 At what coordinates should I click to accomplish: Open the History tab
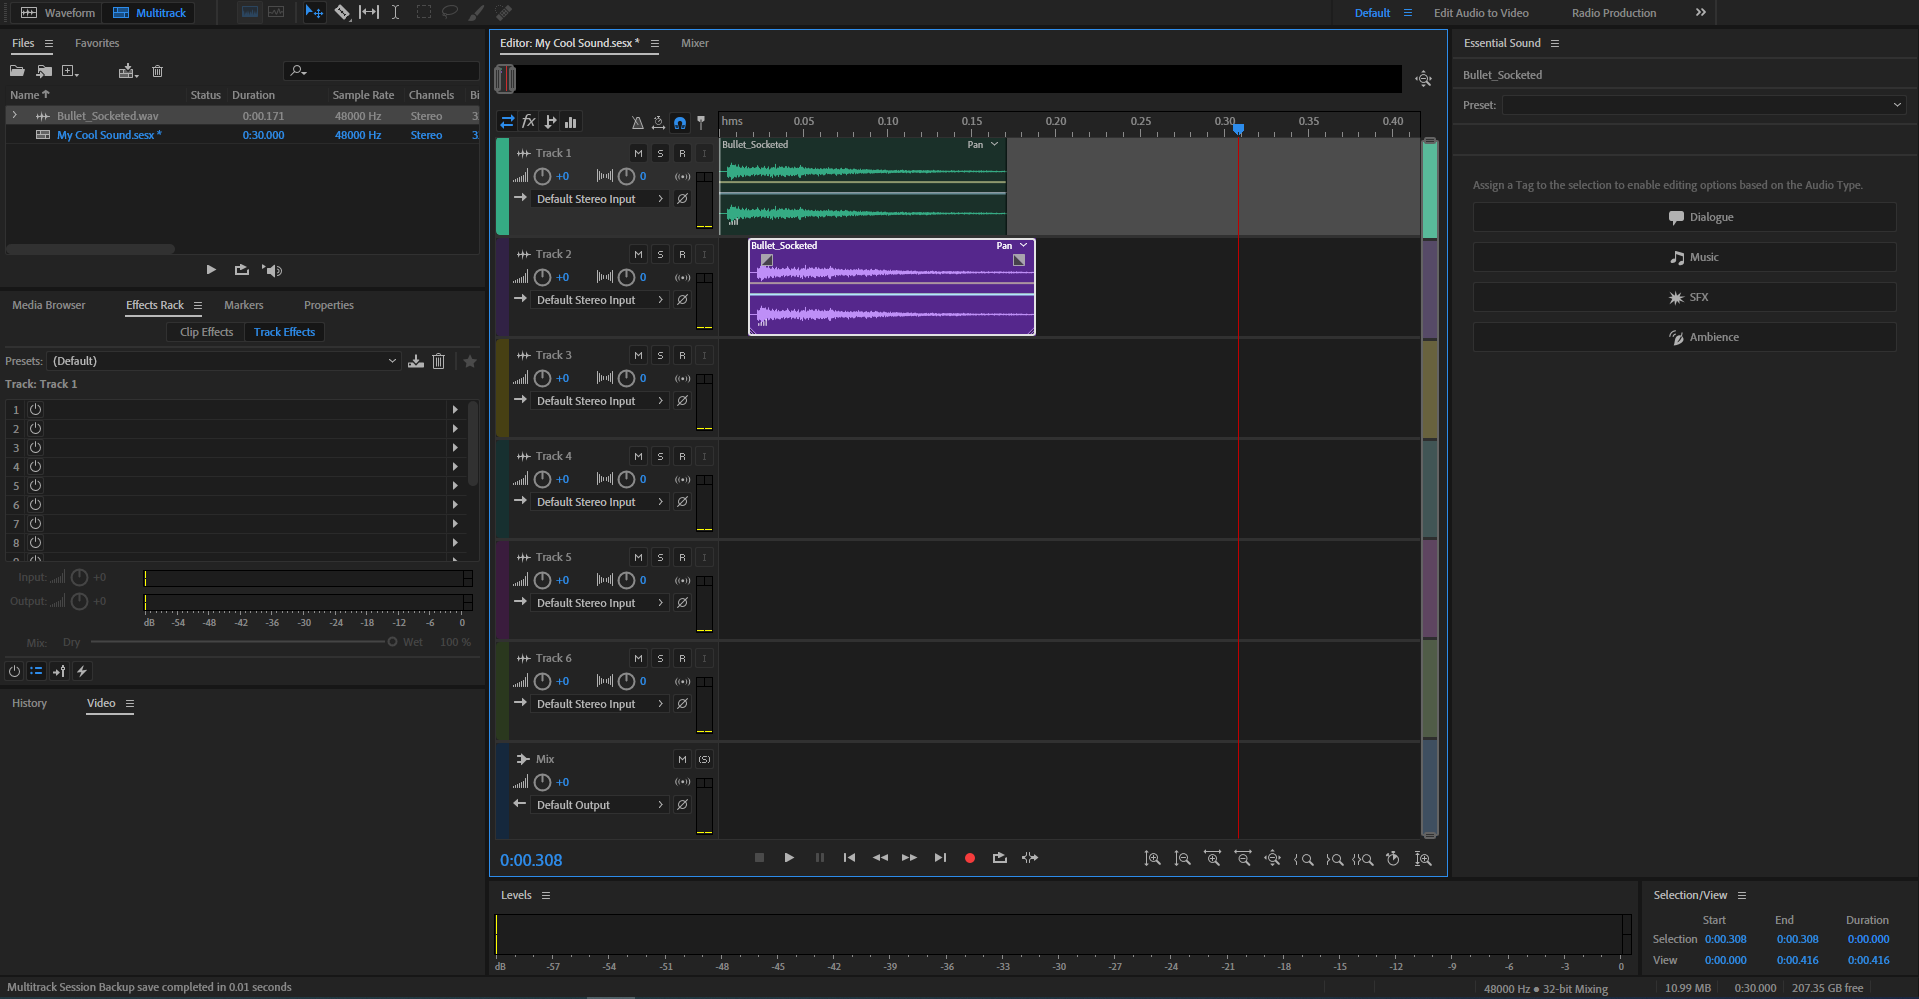pos(30,703)
